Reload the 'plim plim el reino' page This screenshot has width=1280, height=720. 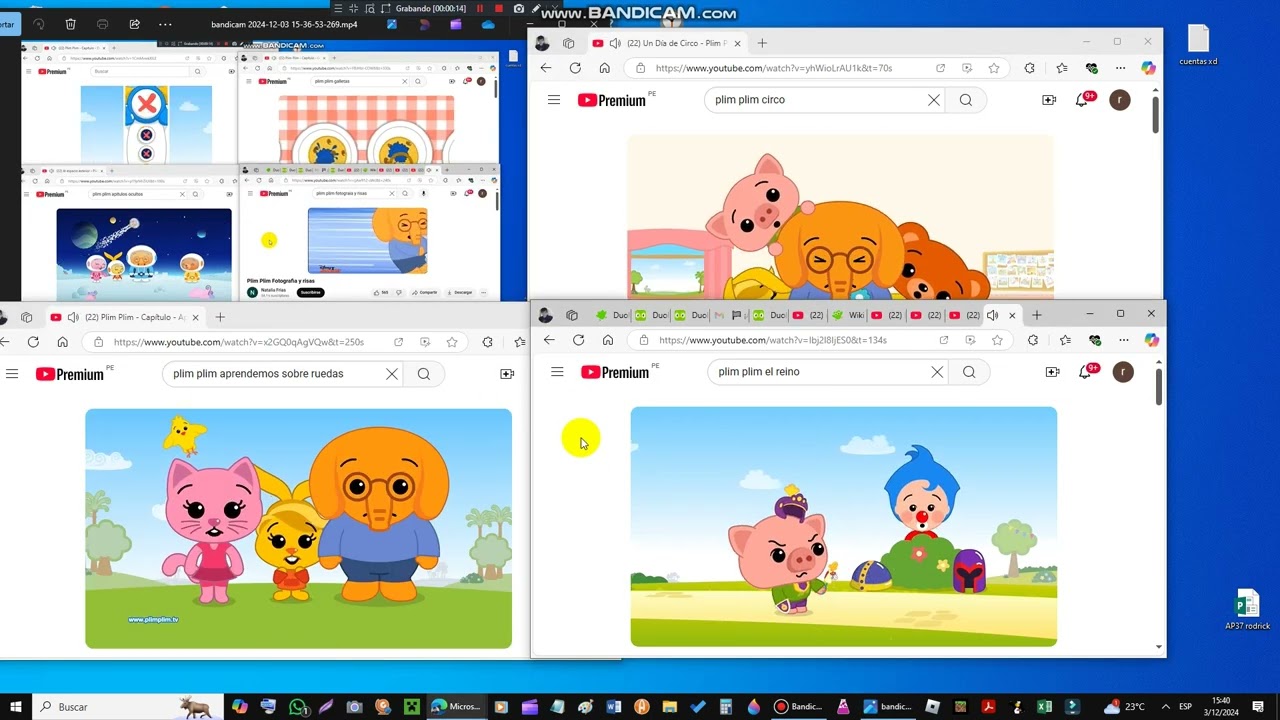click(578, 340)
